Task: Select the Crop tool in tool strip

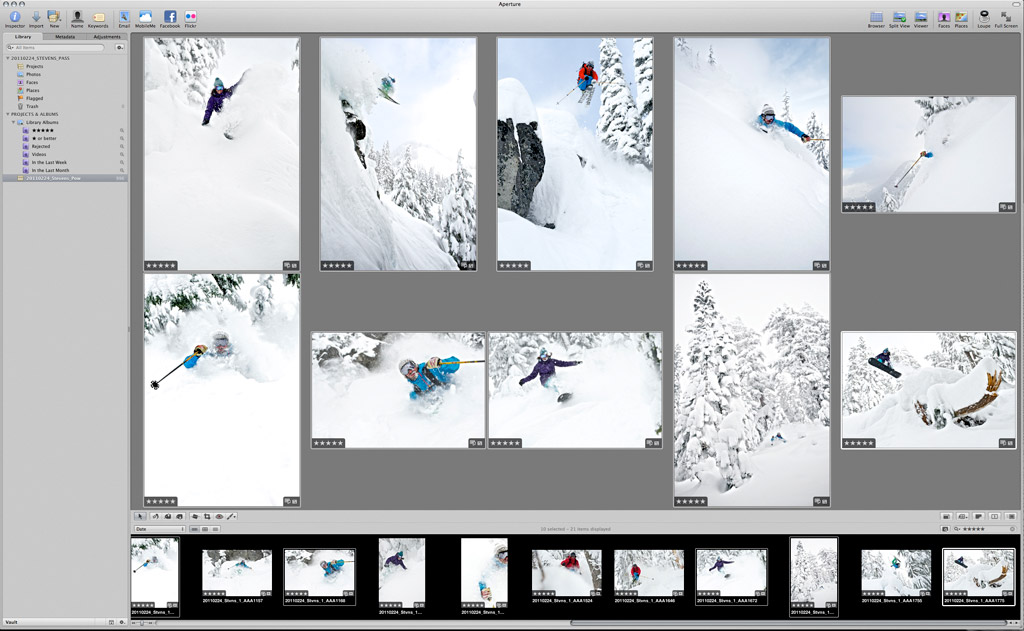Action: click(x=207, y=516)
